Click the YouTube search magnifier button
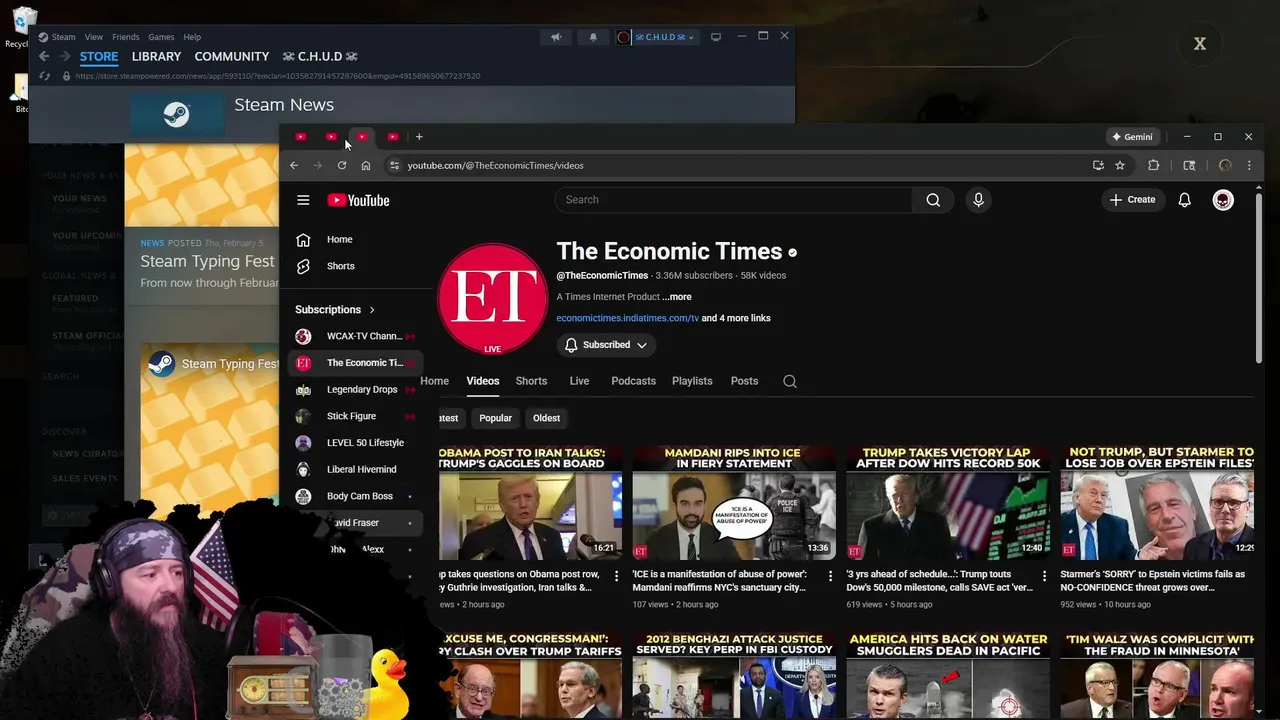Image resolution: width=1280 pixels, height=720 pixels. click(x=933, y=200)
